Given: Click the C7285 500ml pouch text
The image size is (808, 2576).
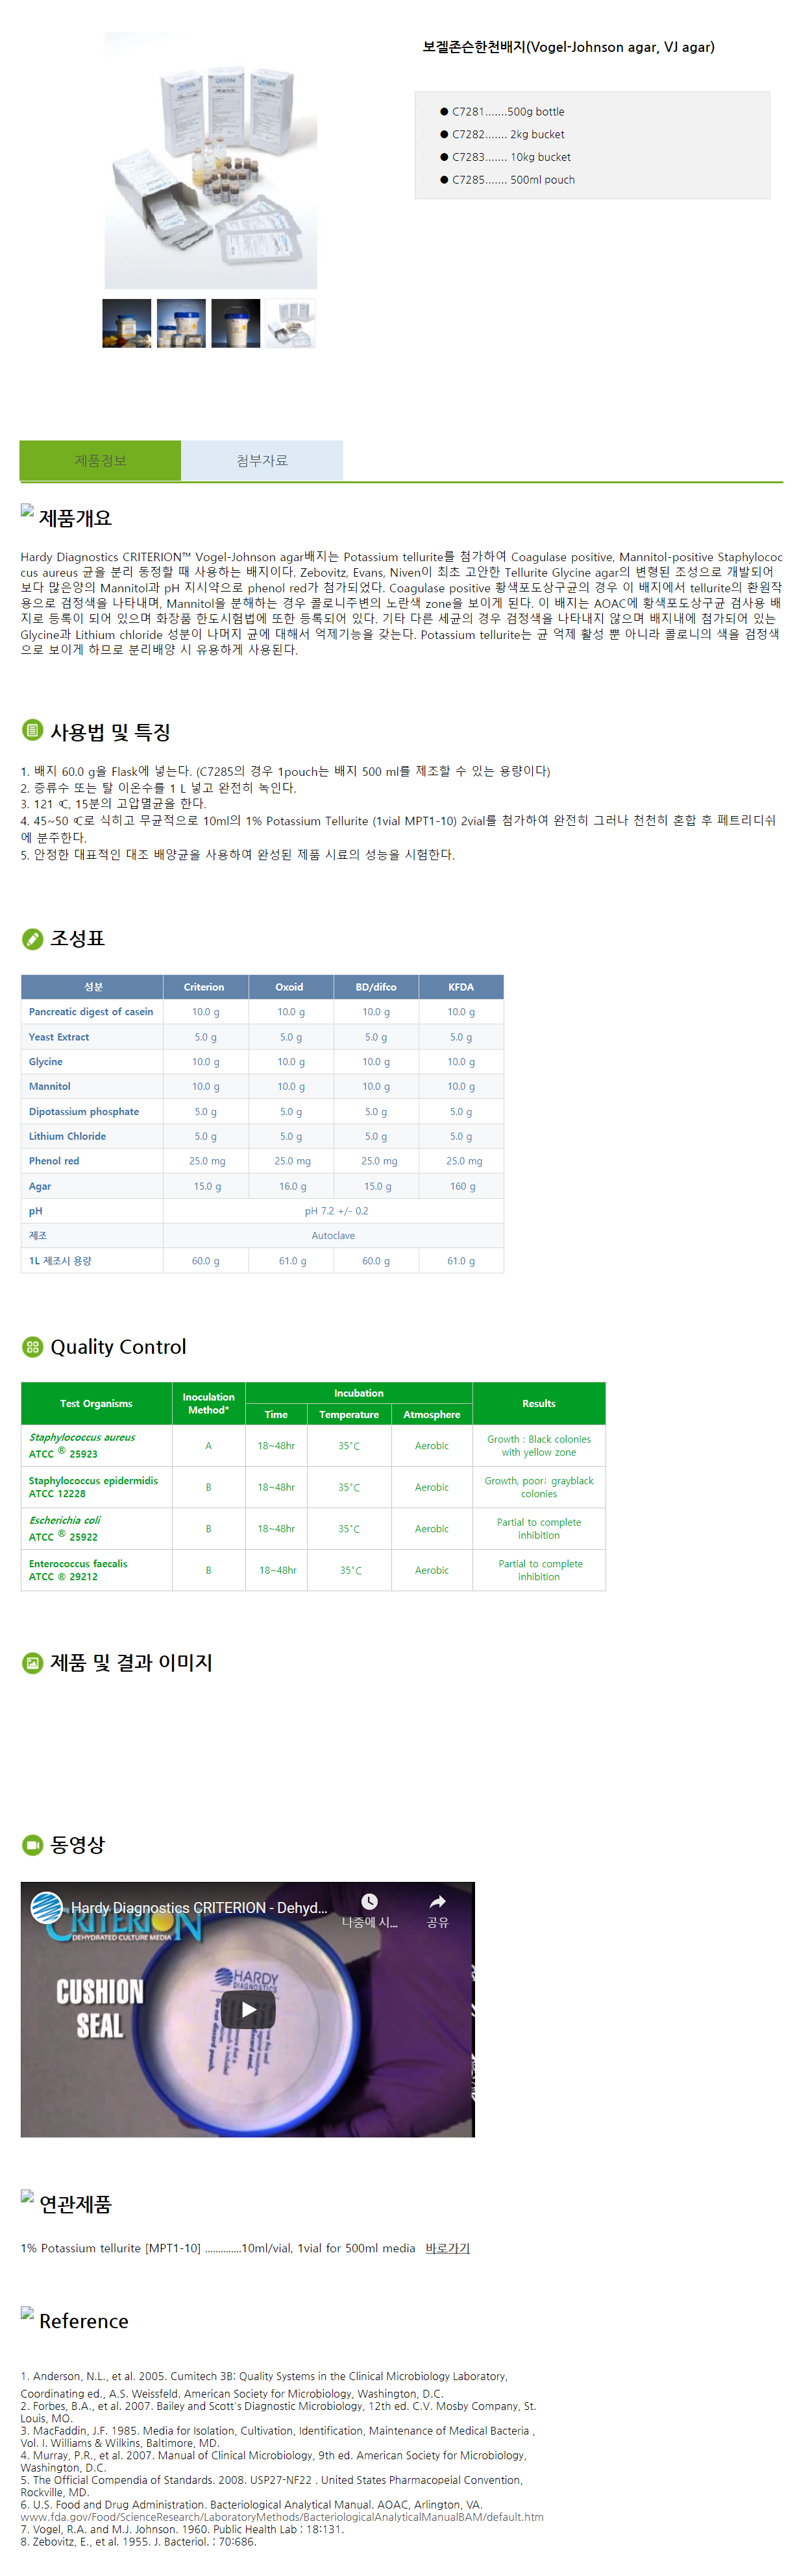Looking at the screenshot, I should (513, 180).
